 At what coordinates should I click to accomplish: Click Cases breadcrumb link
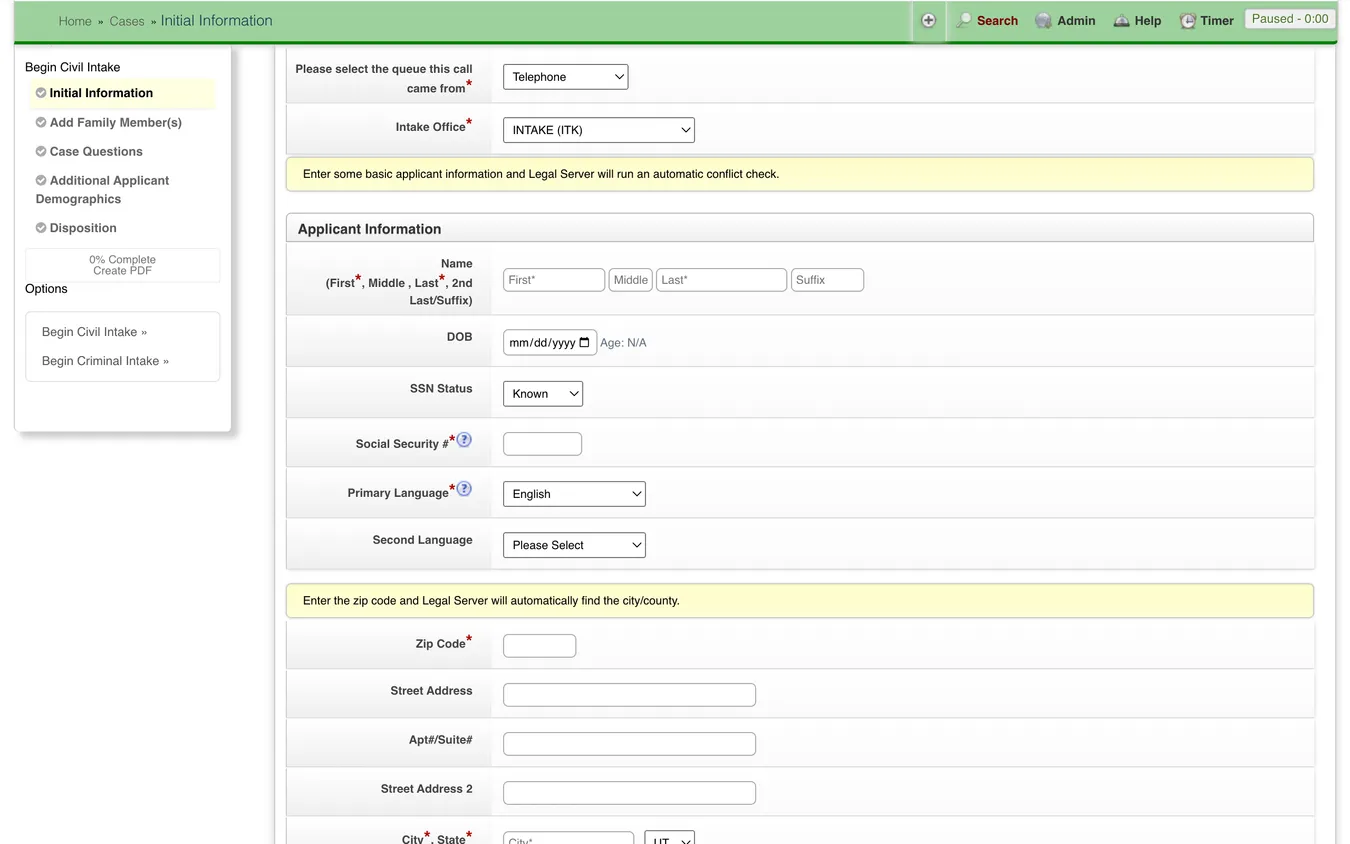click(127, 21)
